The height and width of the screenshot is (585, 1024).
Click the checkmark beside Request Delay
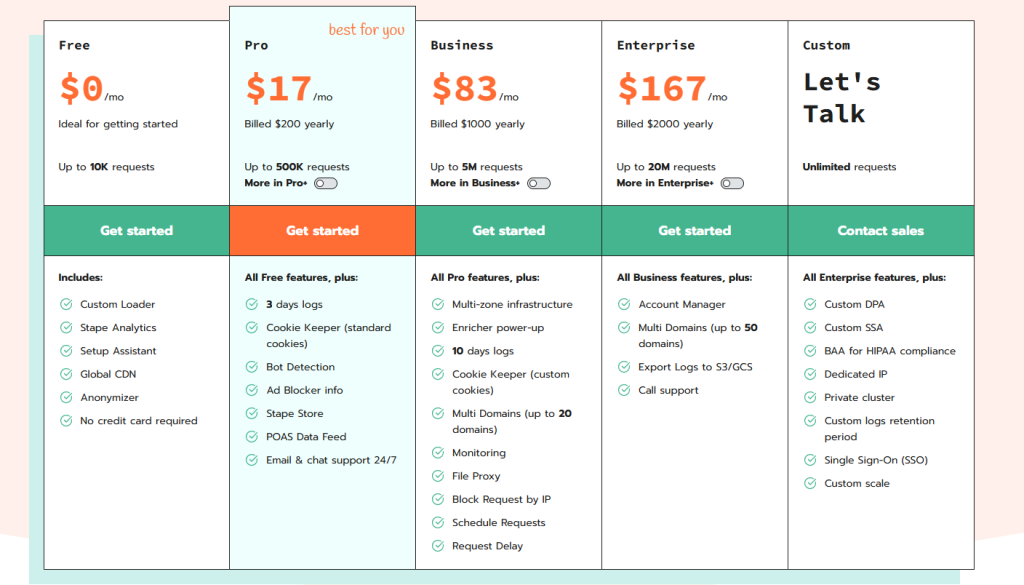[x=438, y=546]
